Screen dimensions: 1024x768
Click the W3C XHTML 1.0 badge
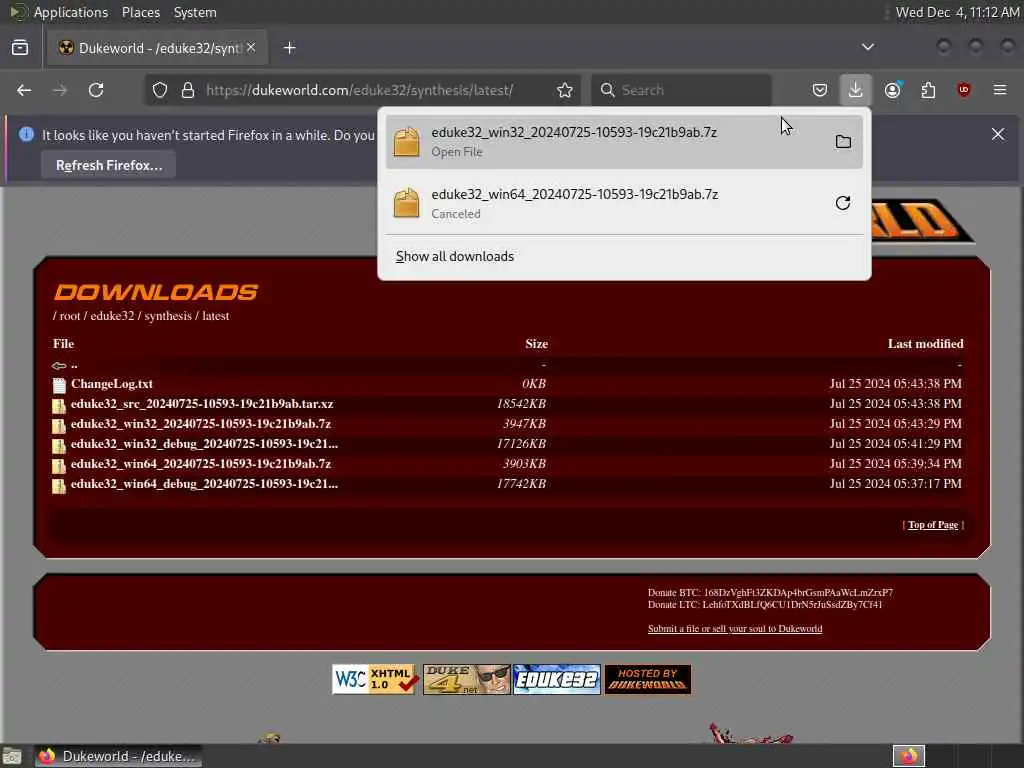tap(376, 680)
